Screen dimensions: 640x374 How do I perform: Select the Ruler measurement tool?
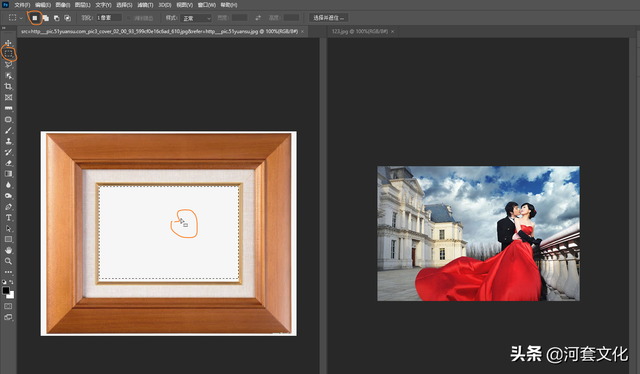[x=8, y=109]
